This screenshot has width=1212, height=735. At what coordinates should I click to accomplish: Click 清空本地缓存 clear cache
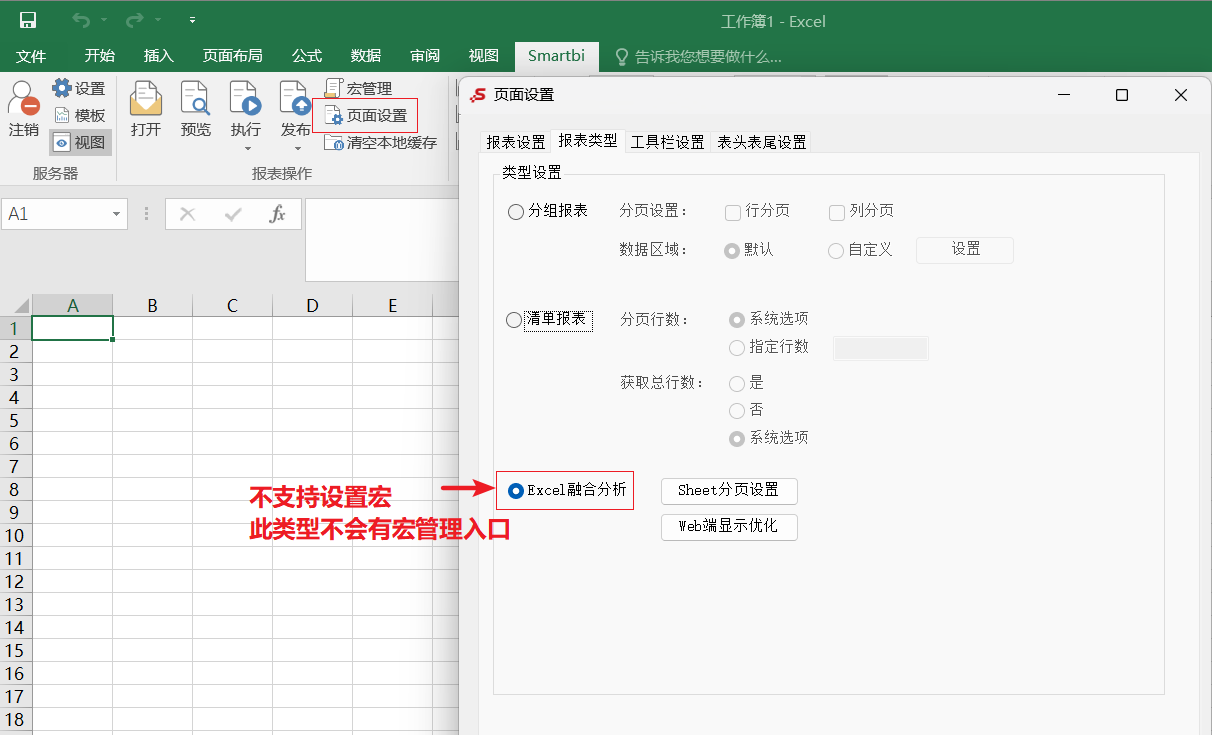coord(380,142)
